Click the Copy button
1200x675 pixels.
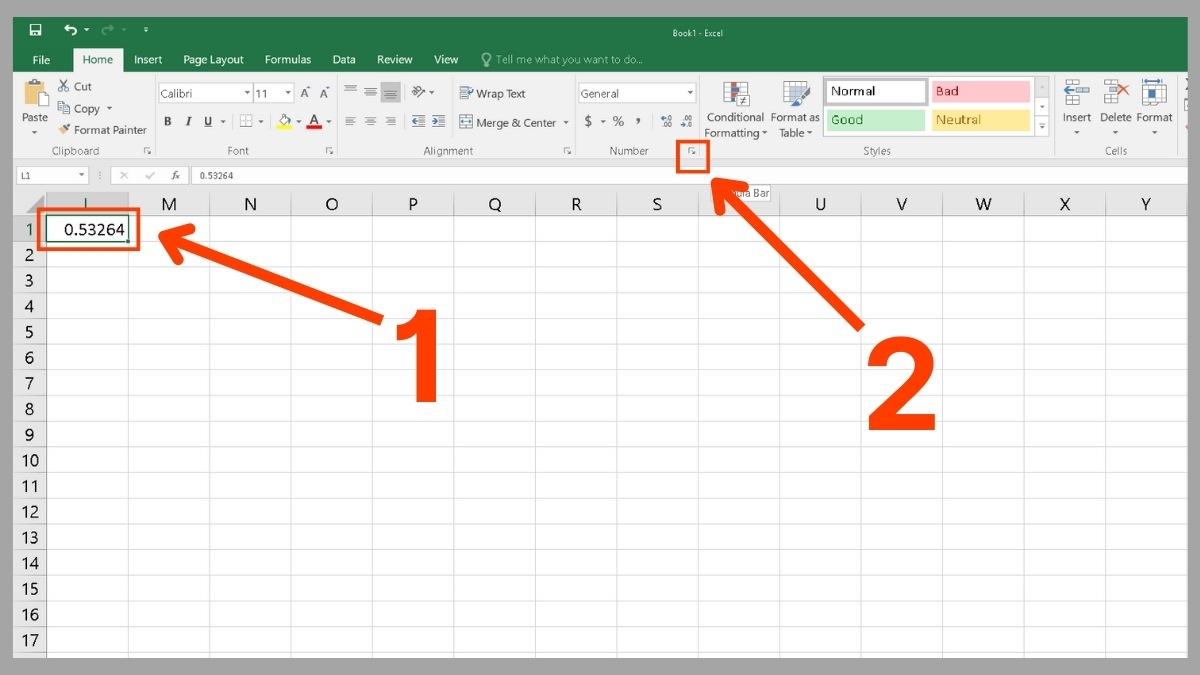coord(79,108)
